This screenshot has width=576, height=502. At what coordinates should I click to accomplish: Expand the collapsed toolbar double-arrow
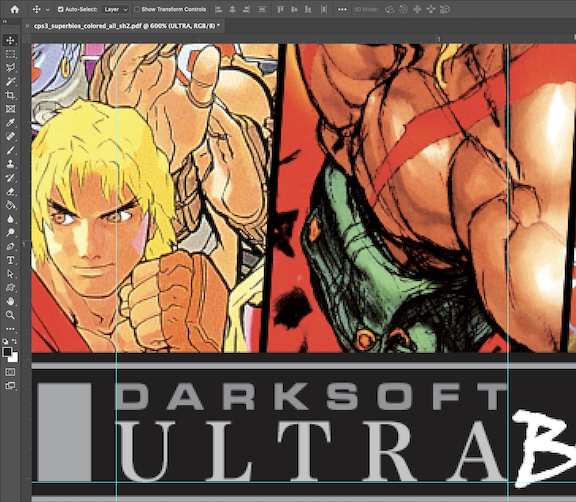[x=5, y=22]
